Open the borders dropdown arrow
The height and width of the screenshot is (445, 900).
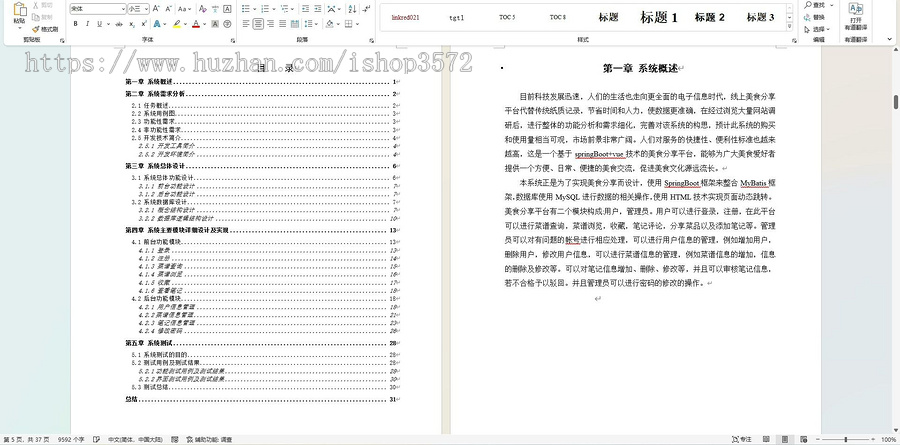[357, 24]
